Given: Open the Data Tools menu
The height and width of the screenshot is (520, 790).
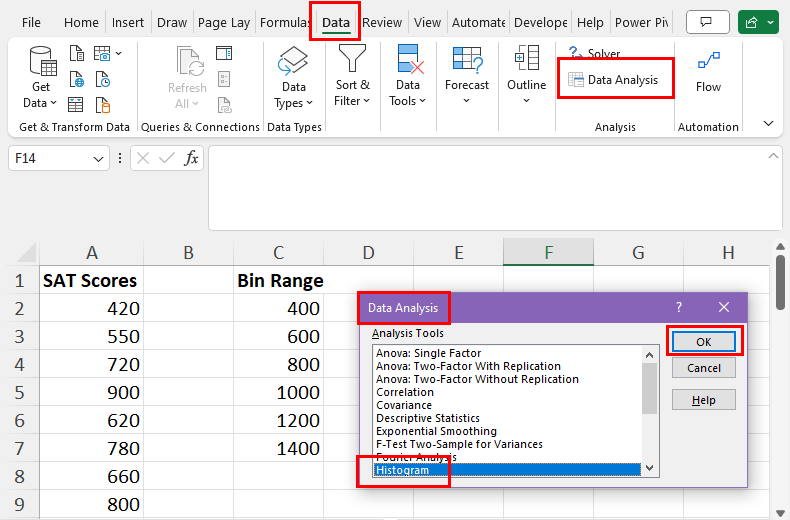Looking at the screenshot, I should tap(408, 76).
